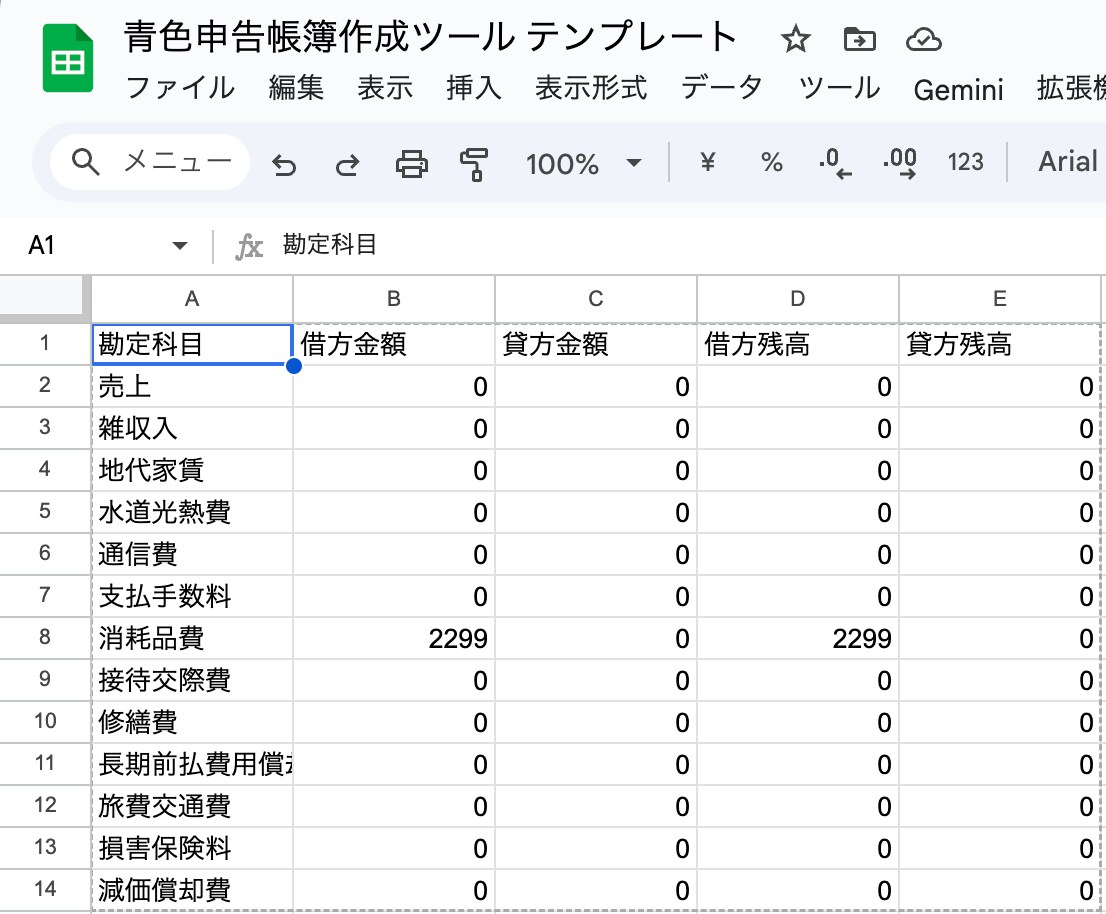The height and width of the screenshot is (914, 1106).
Task: Select the 減価償却費 cell
Action: (x=192, y=890)
